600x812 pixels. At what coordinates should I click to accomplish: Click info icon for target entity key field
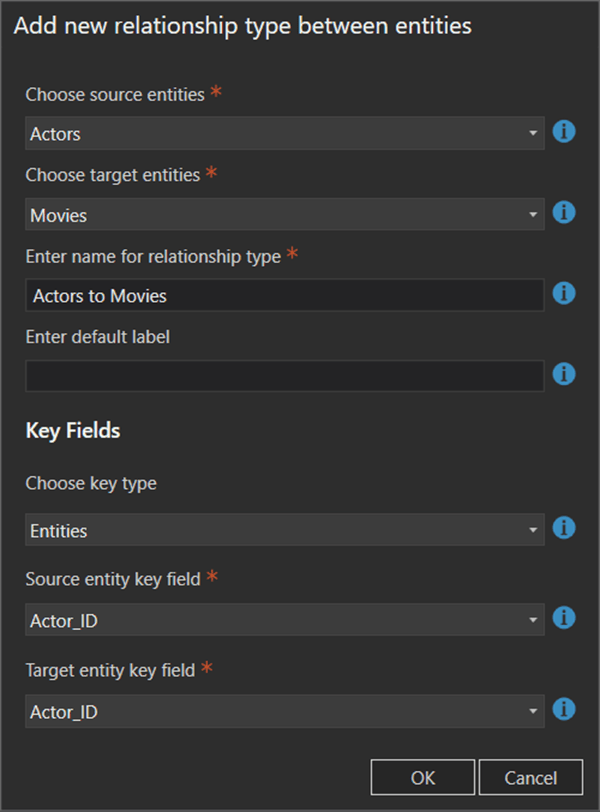(x=564, y=709)
